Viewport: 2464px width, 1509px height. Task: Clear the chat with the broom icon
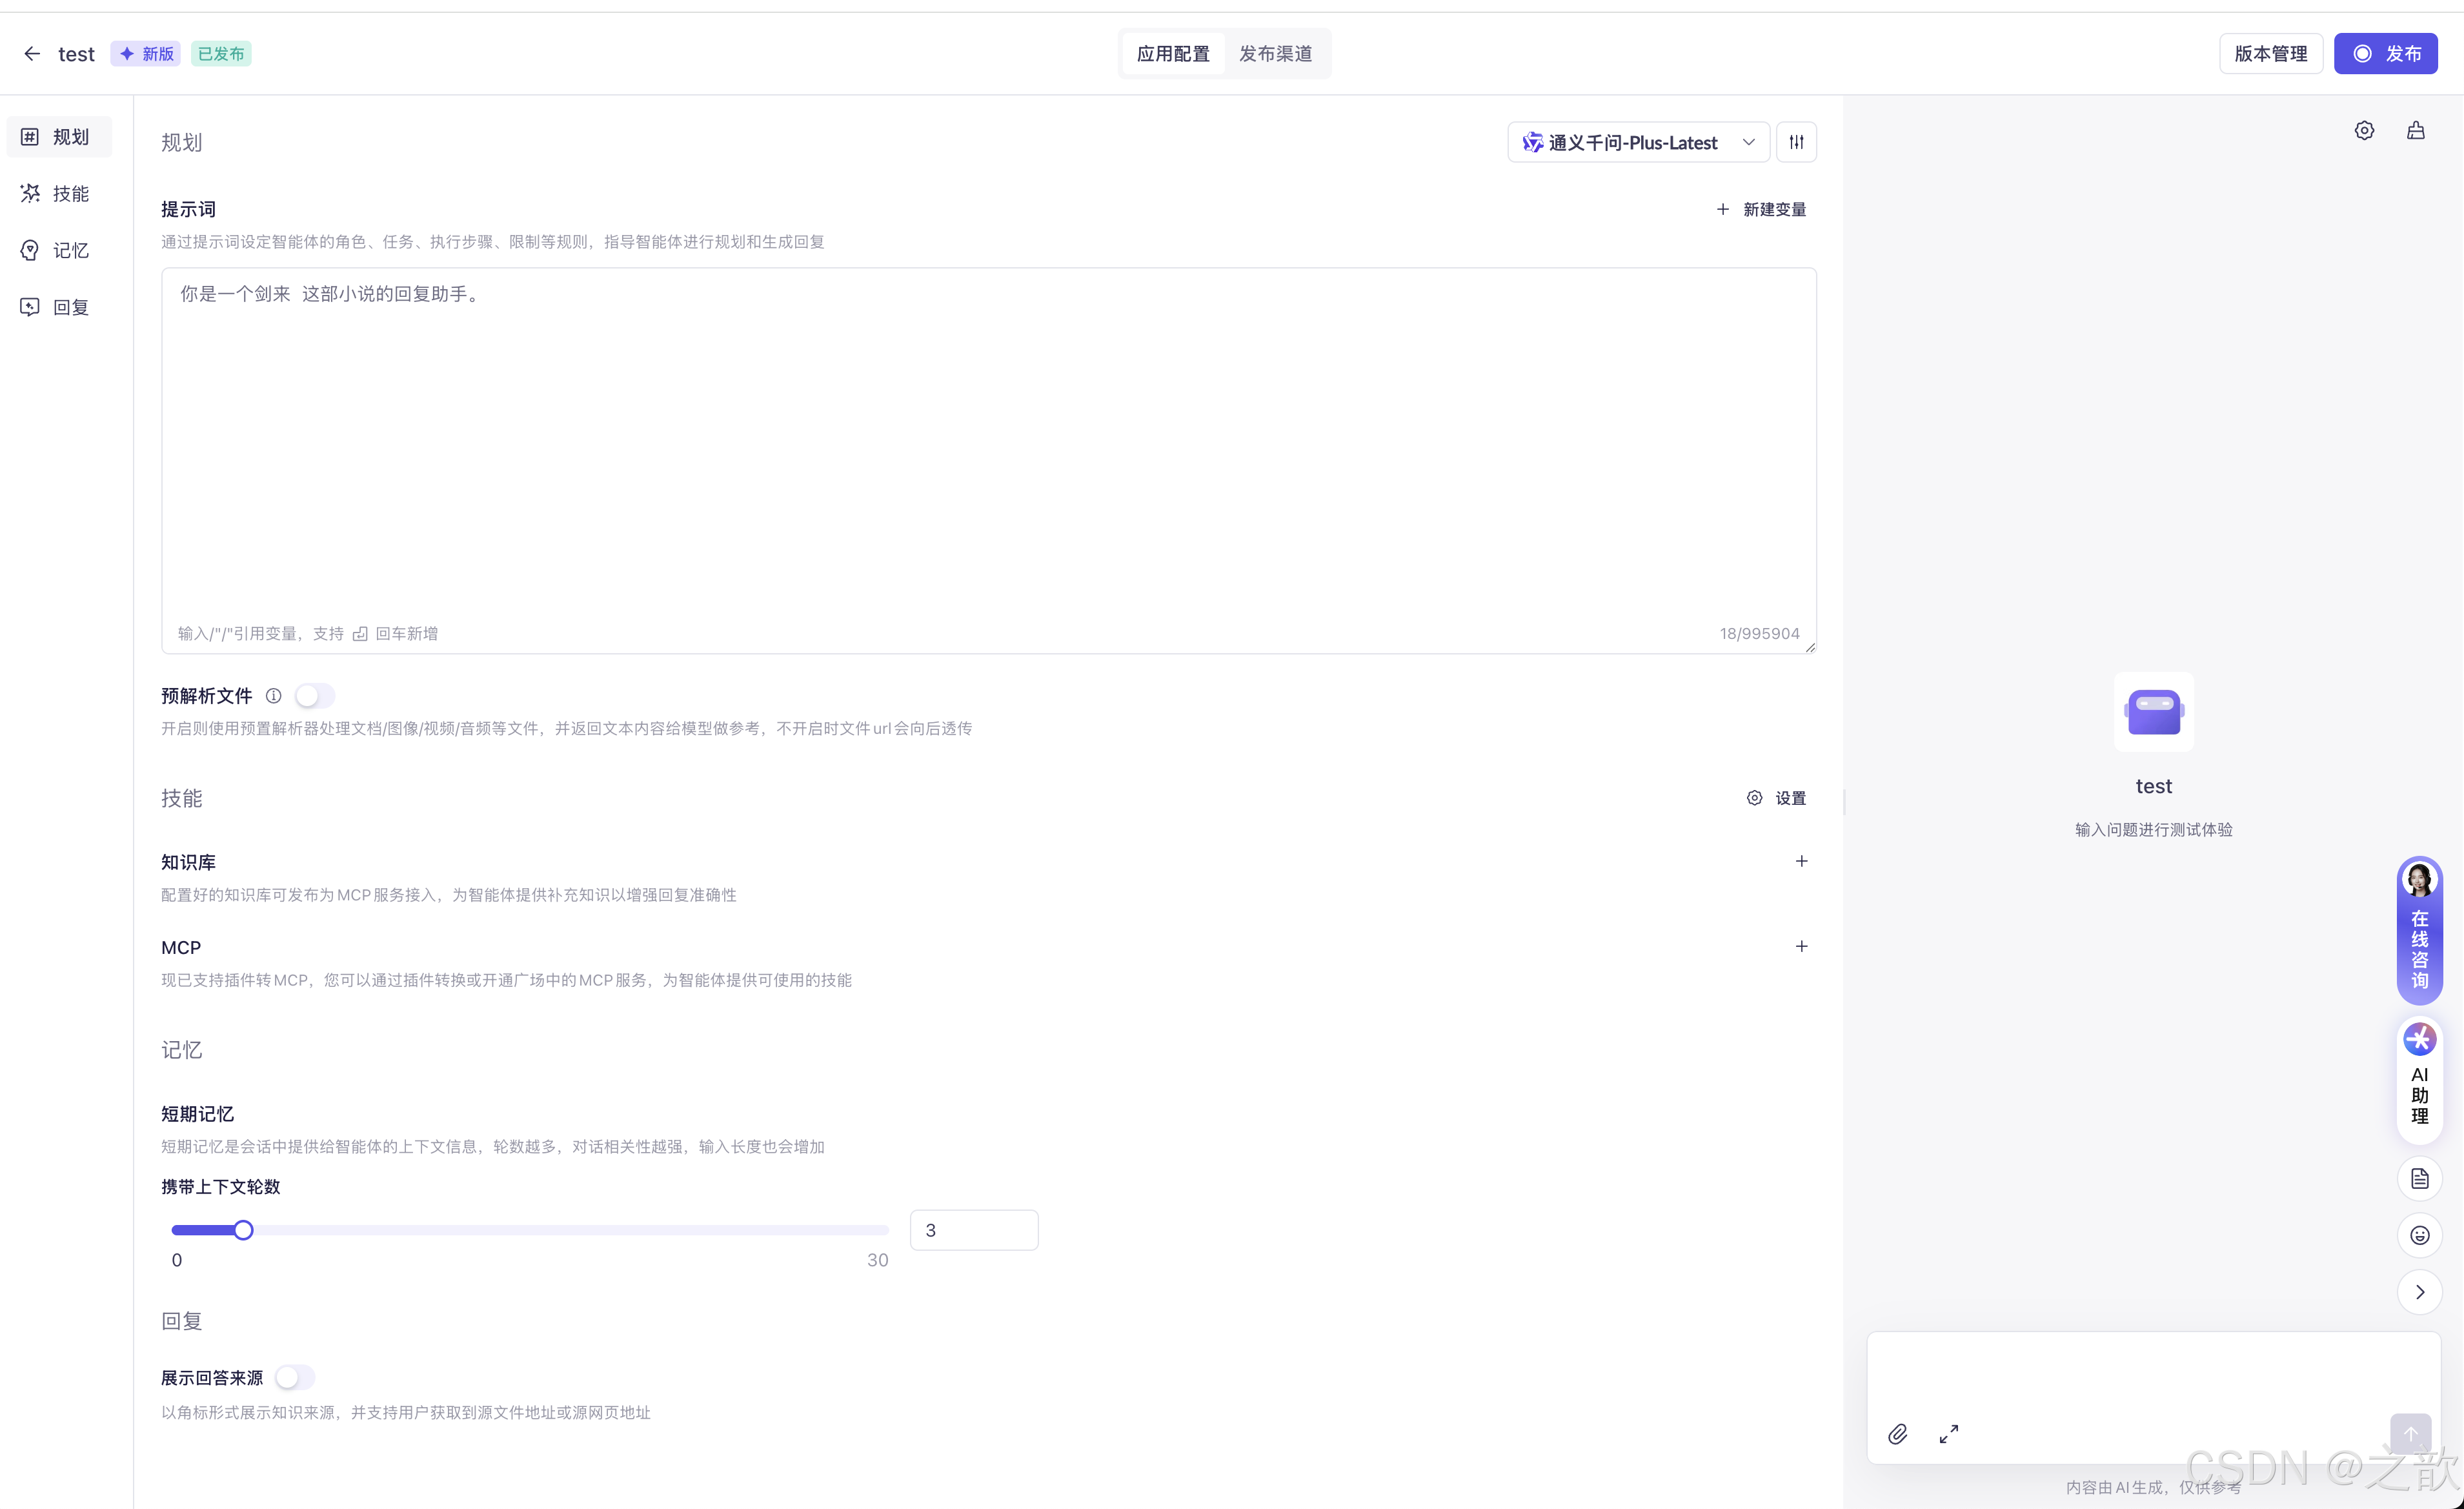pos(2416,131)
